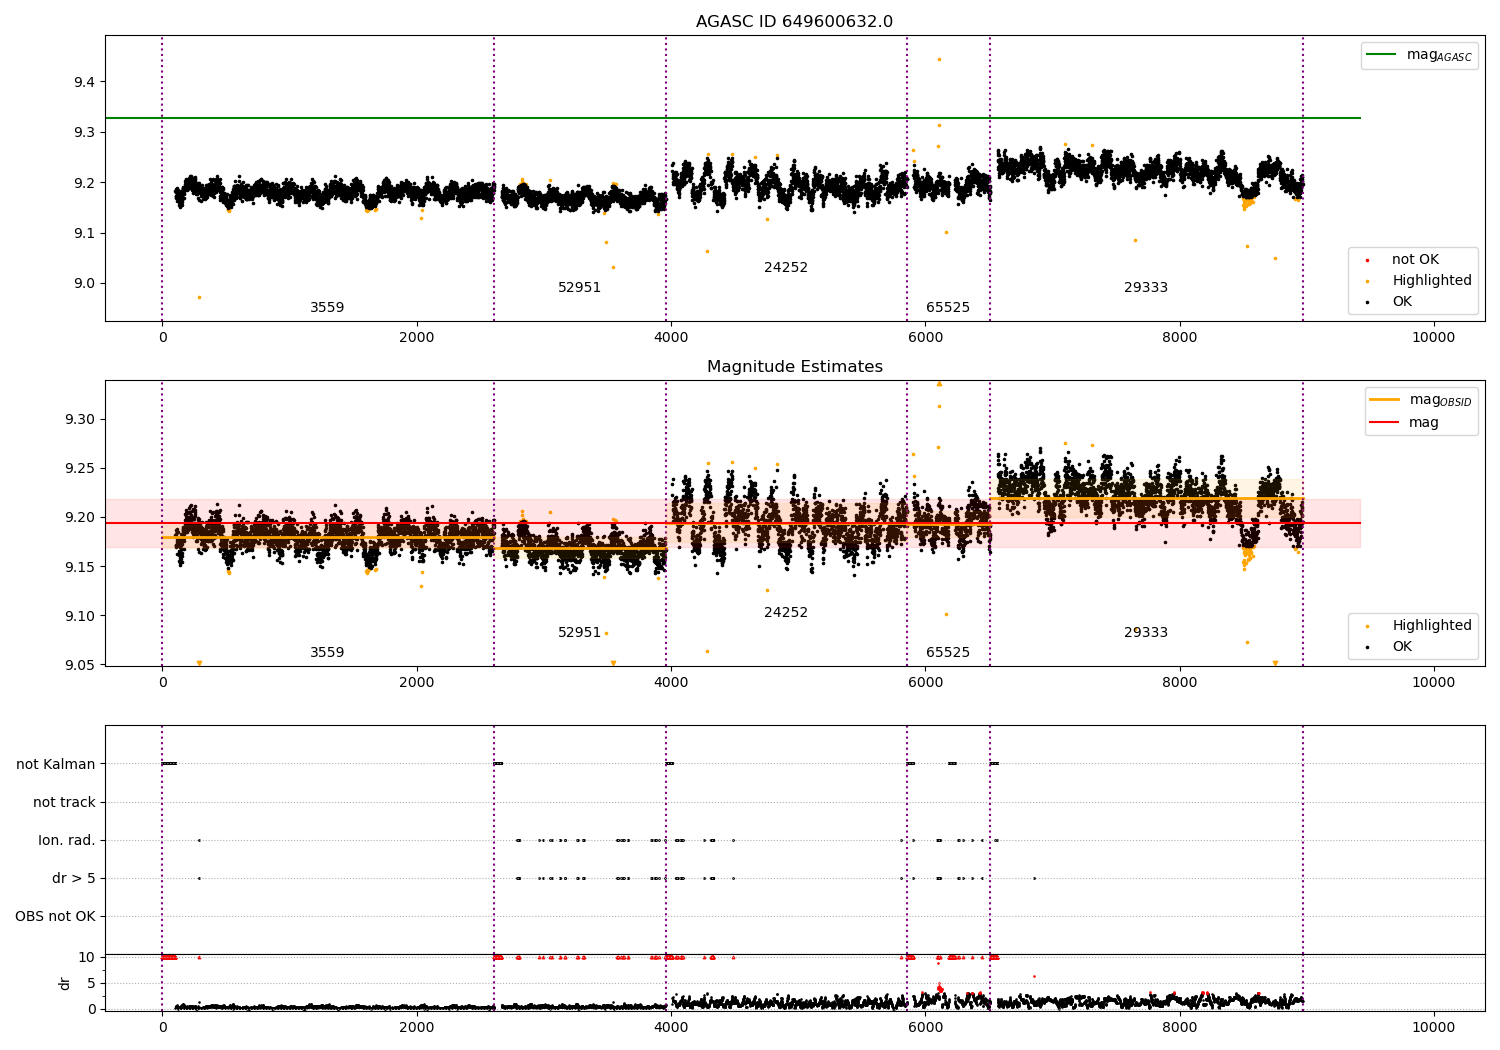
Task: Click the '52951' obsid label in the middle plot
Action: [x=580, y=633]
